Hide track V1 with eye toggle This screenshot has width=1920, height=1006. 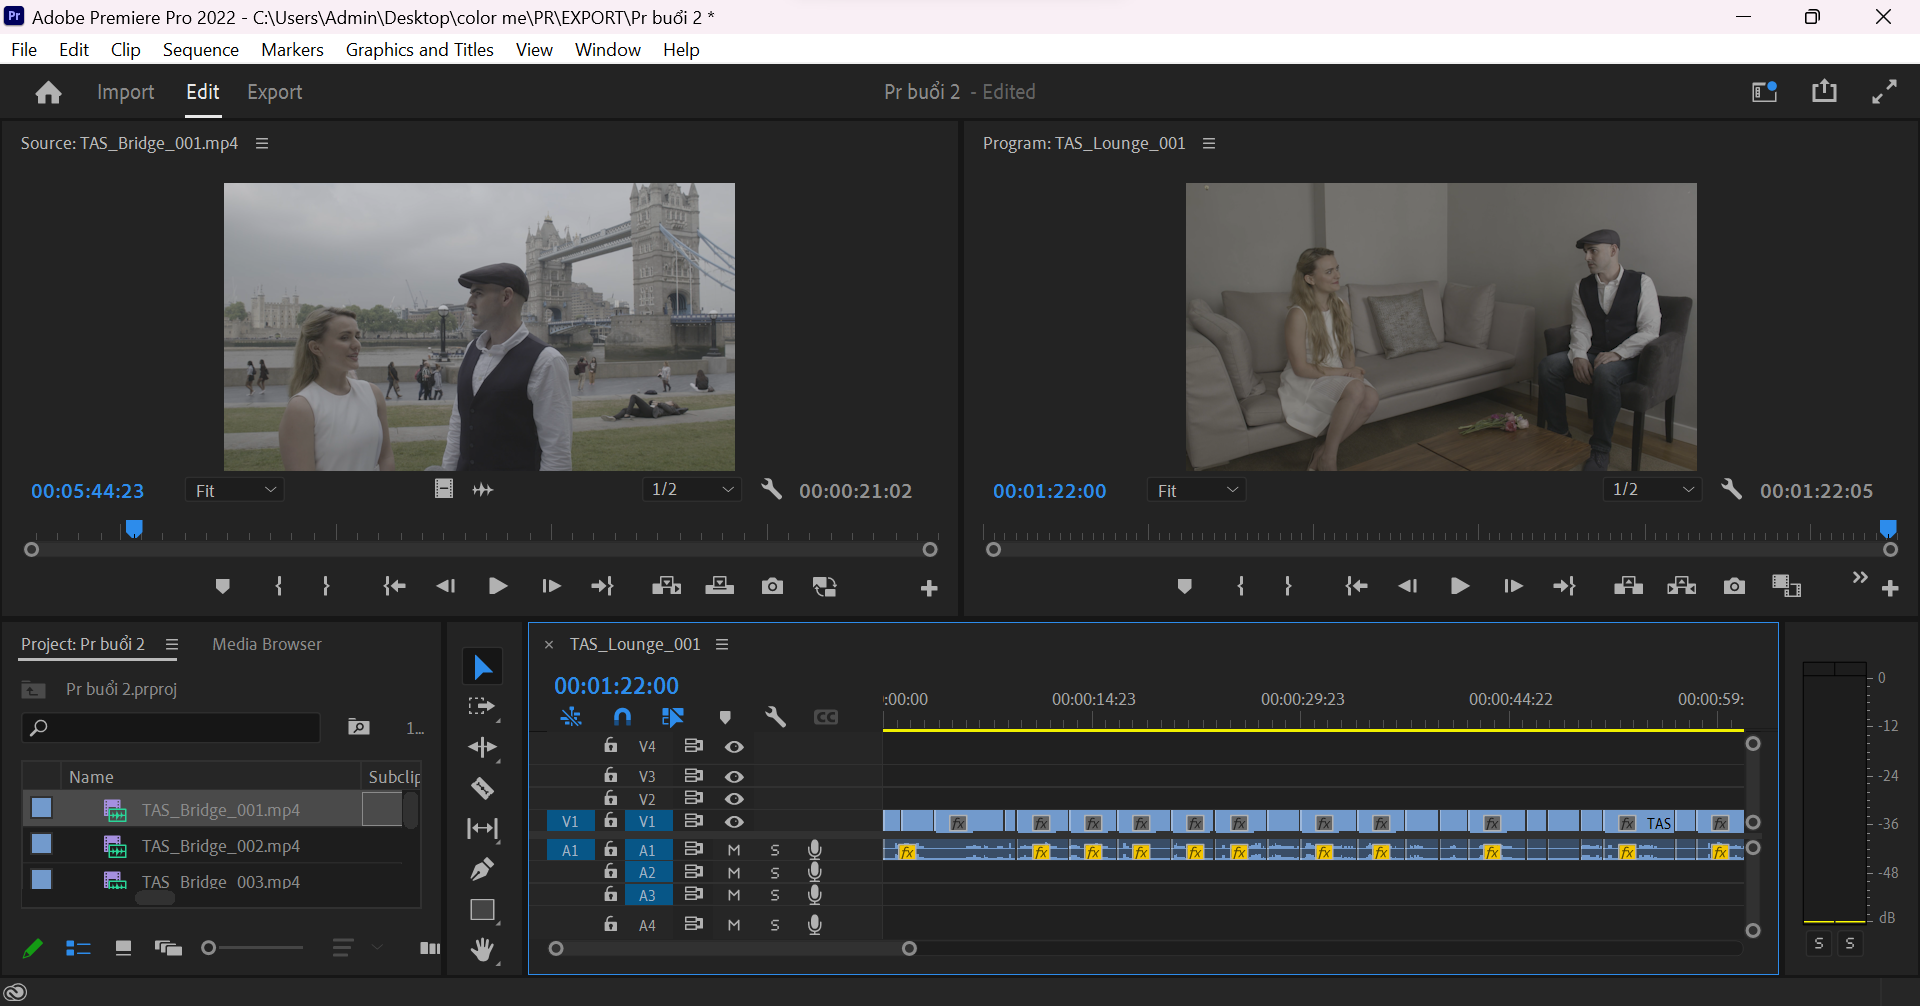point(734,822)
